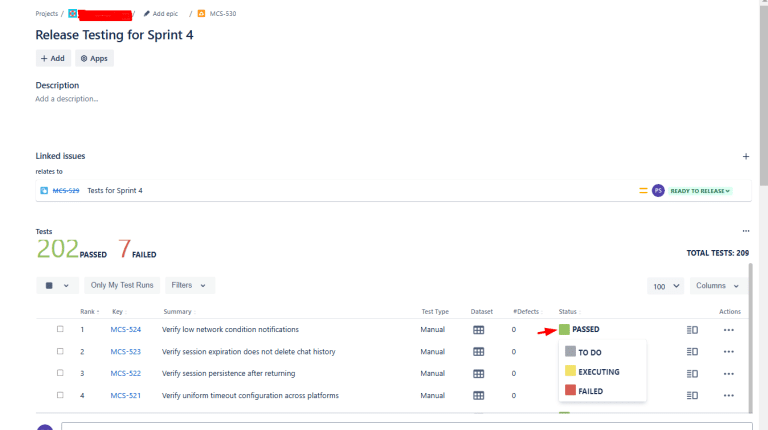The image size is (768, 430).
Task: Select checkbox for MCS-521 row
Action: [x=60, y=395]
